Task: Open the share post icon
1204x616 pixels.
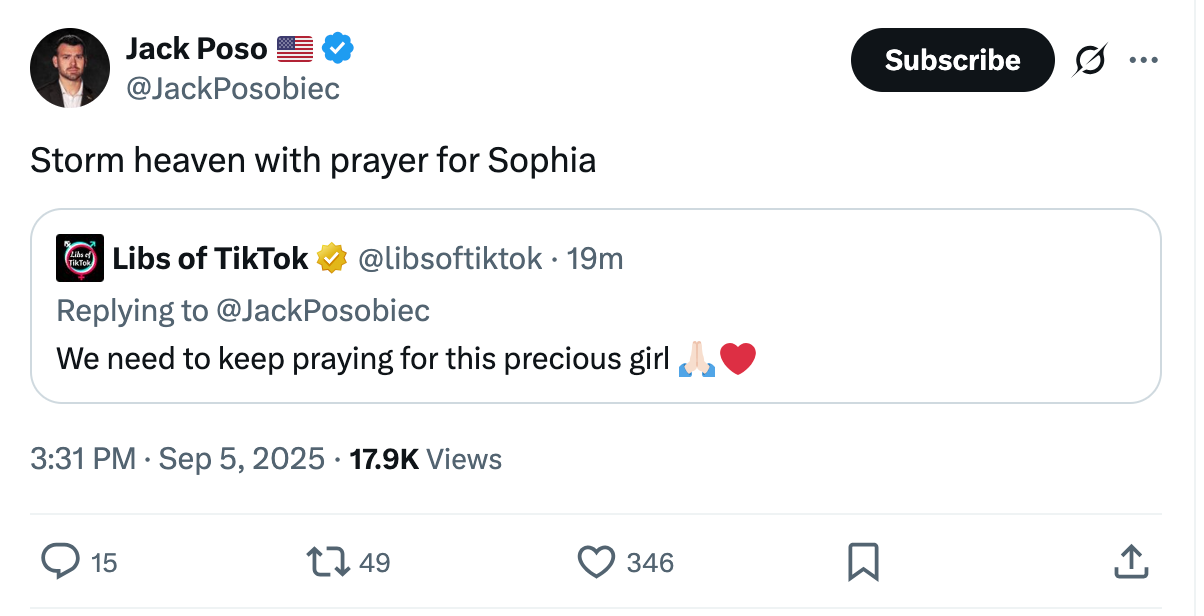Action: 1129,562
